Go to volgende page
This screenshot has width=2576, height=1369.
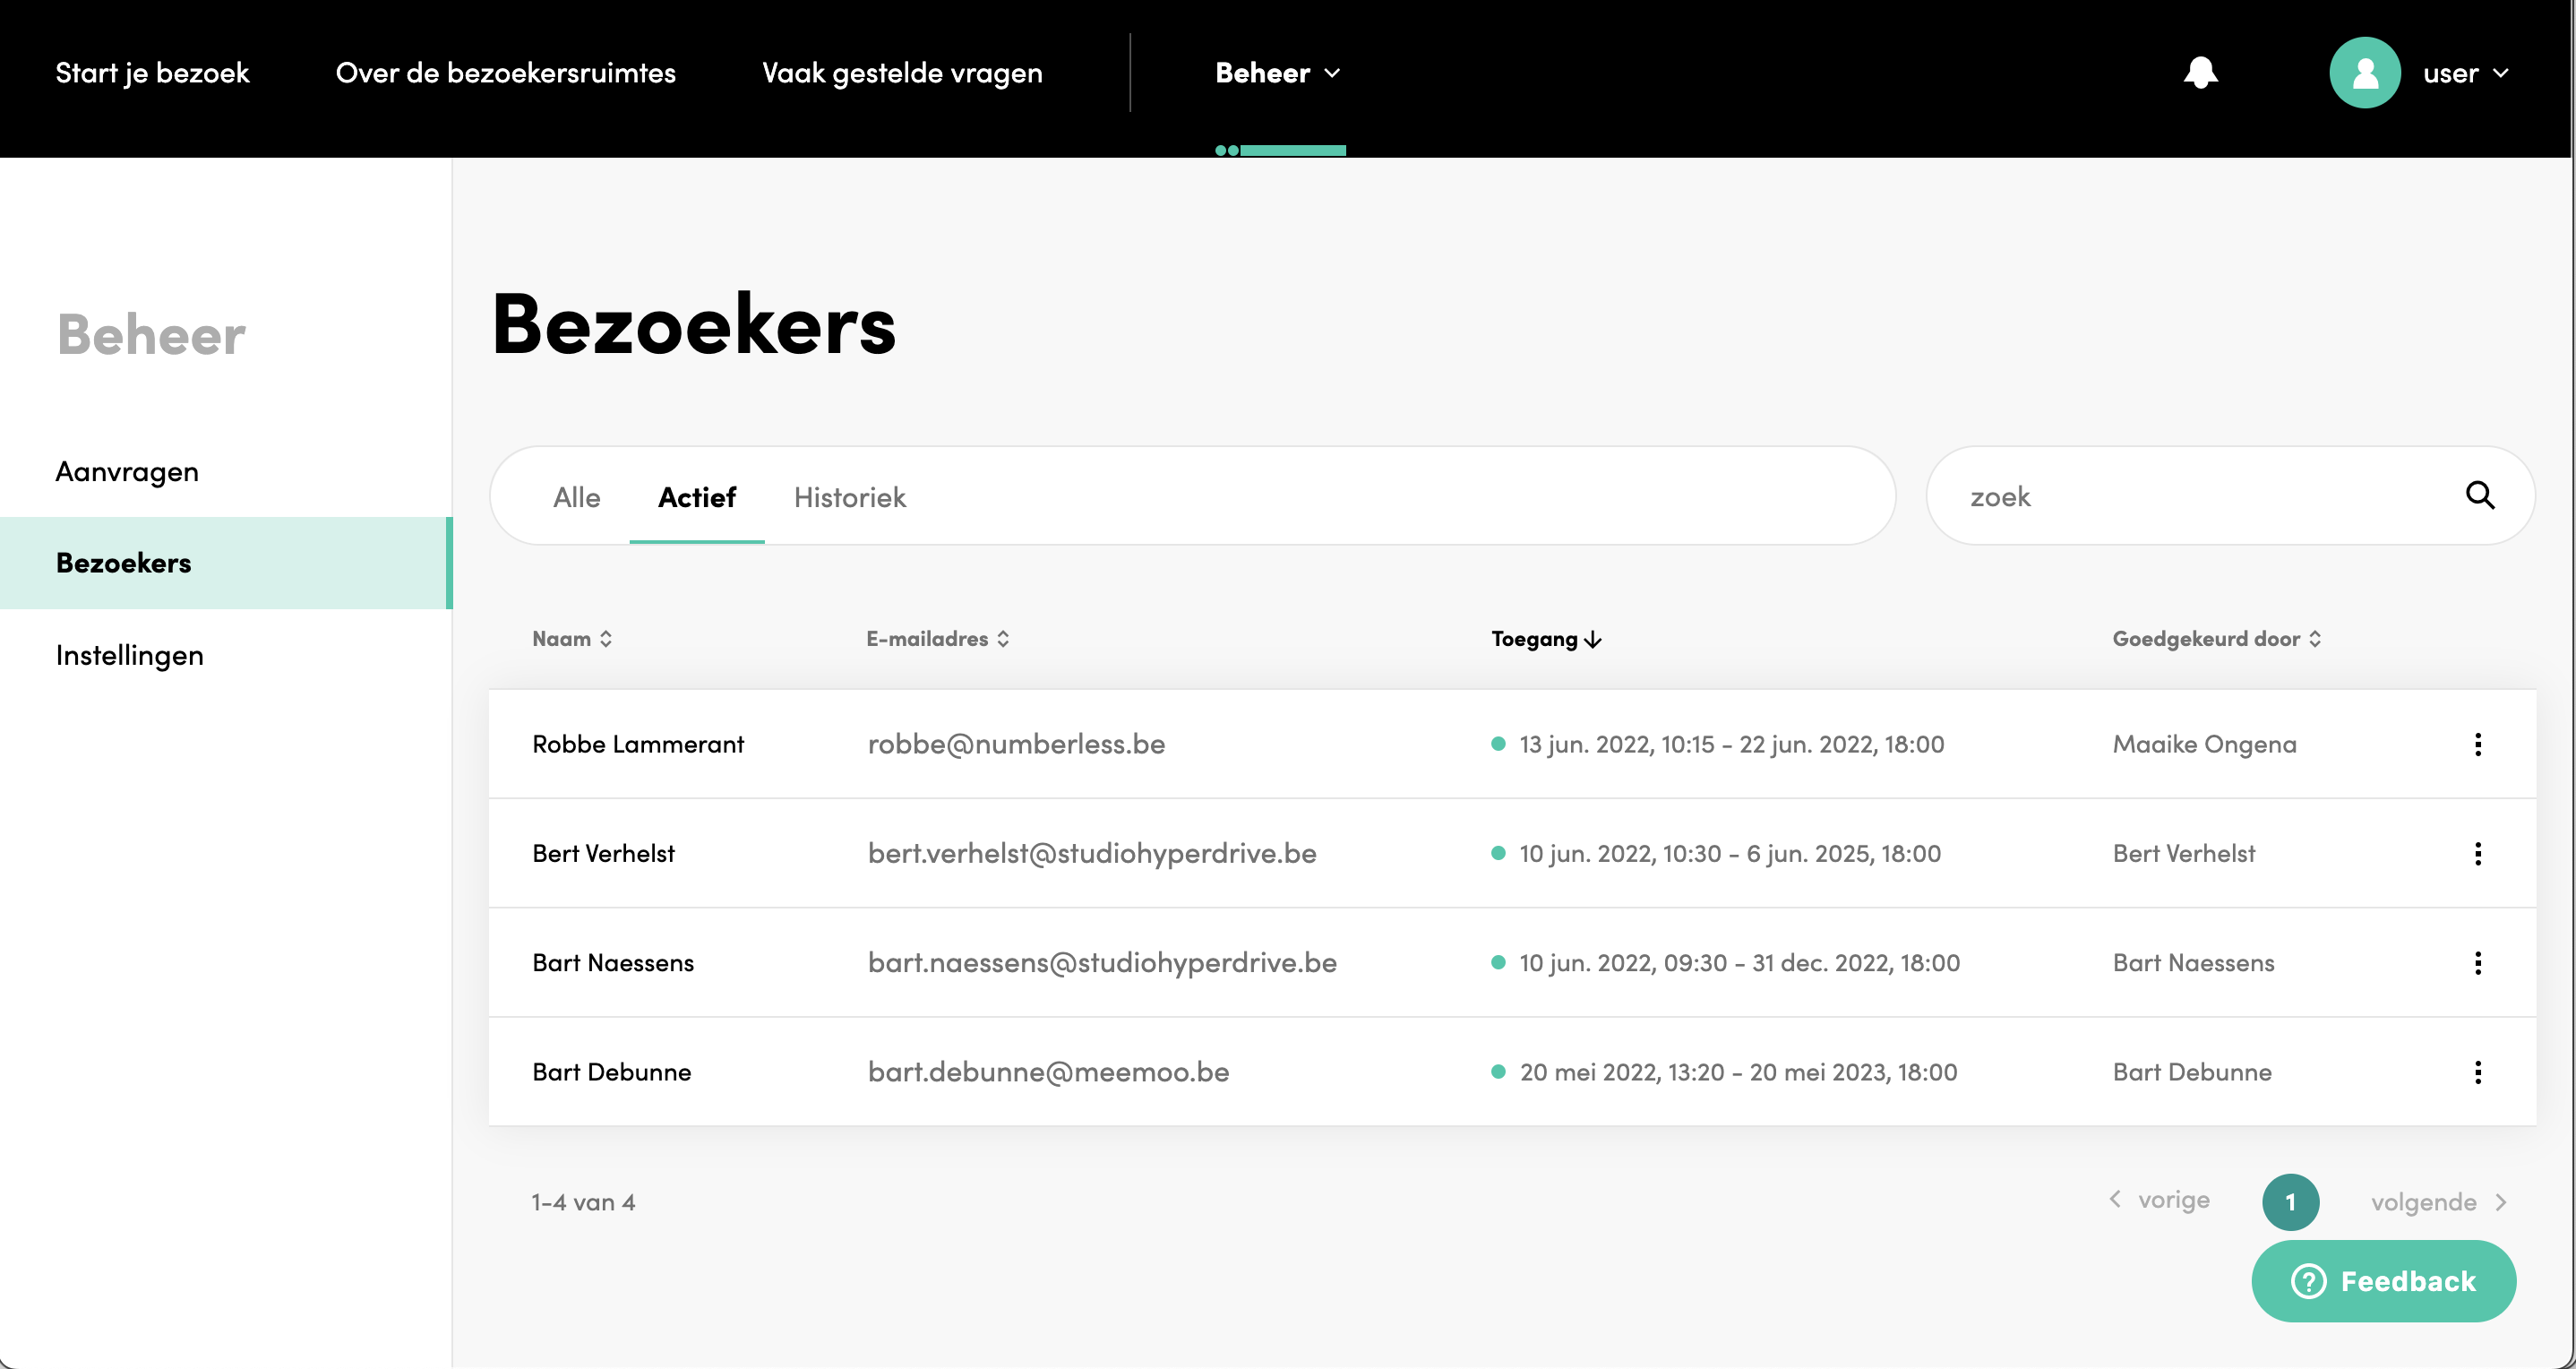coord(2438,1201)
